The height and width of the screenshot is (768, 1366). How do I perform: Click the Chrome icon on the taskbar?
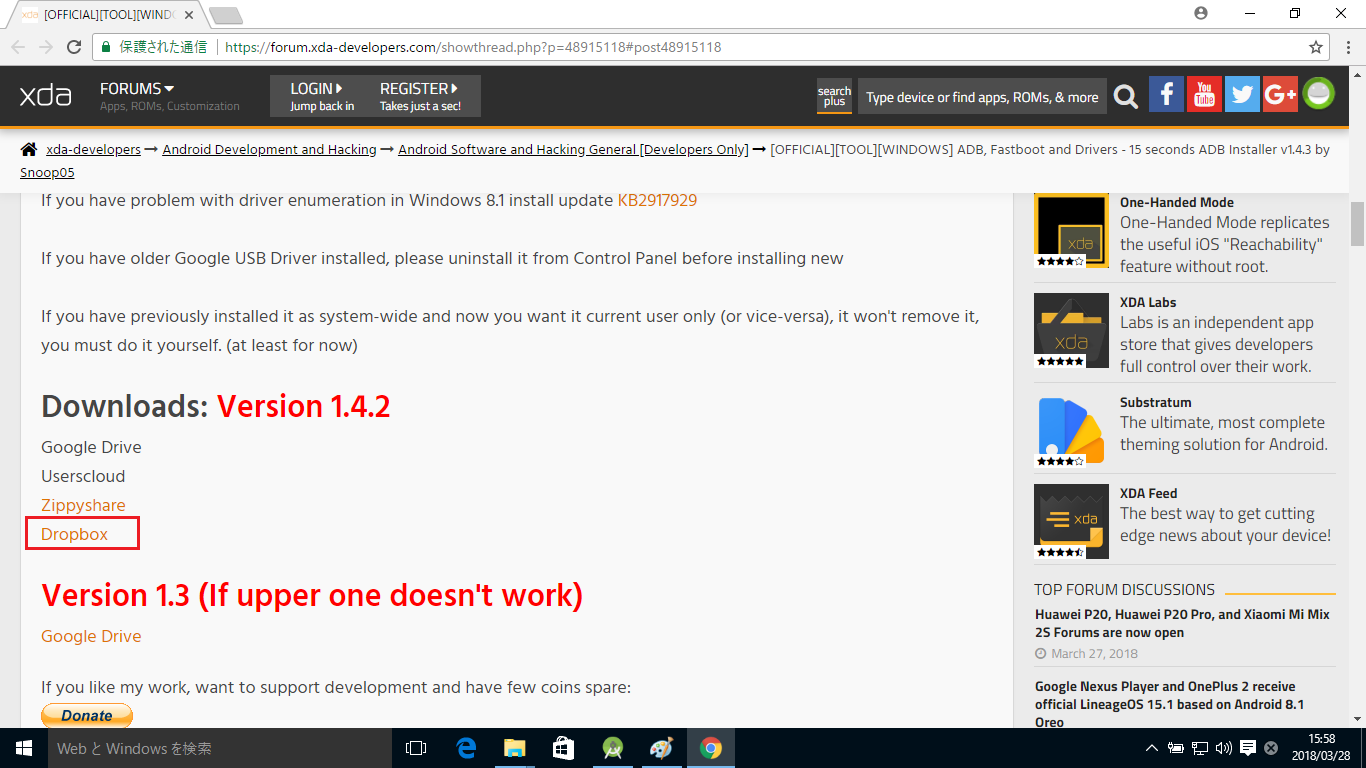pyautogui.click(x=711, y=748)
